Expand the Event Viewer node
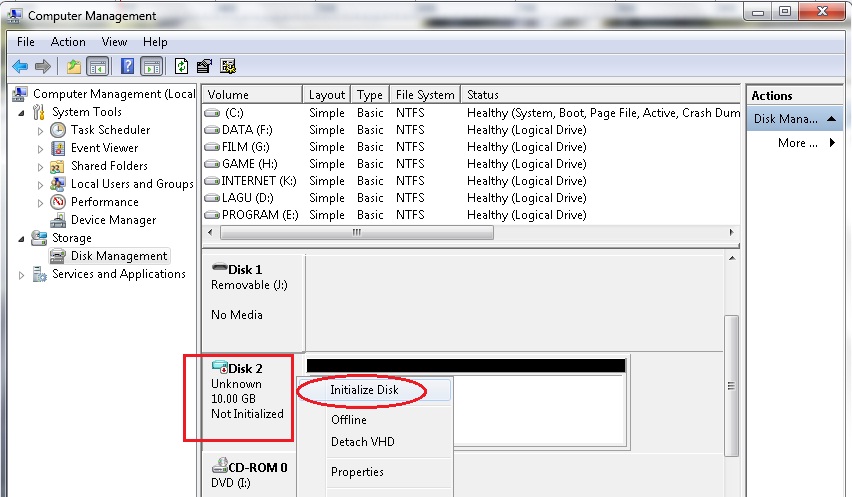852x497 pixels. 40,149
